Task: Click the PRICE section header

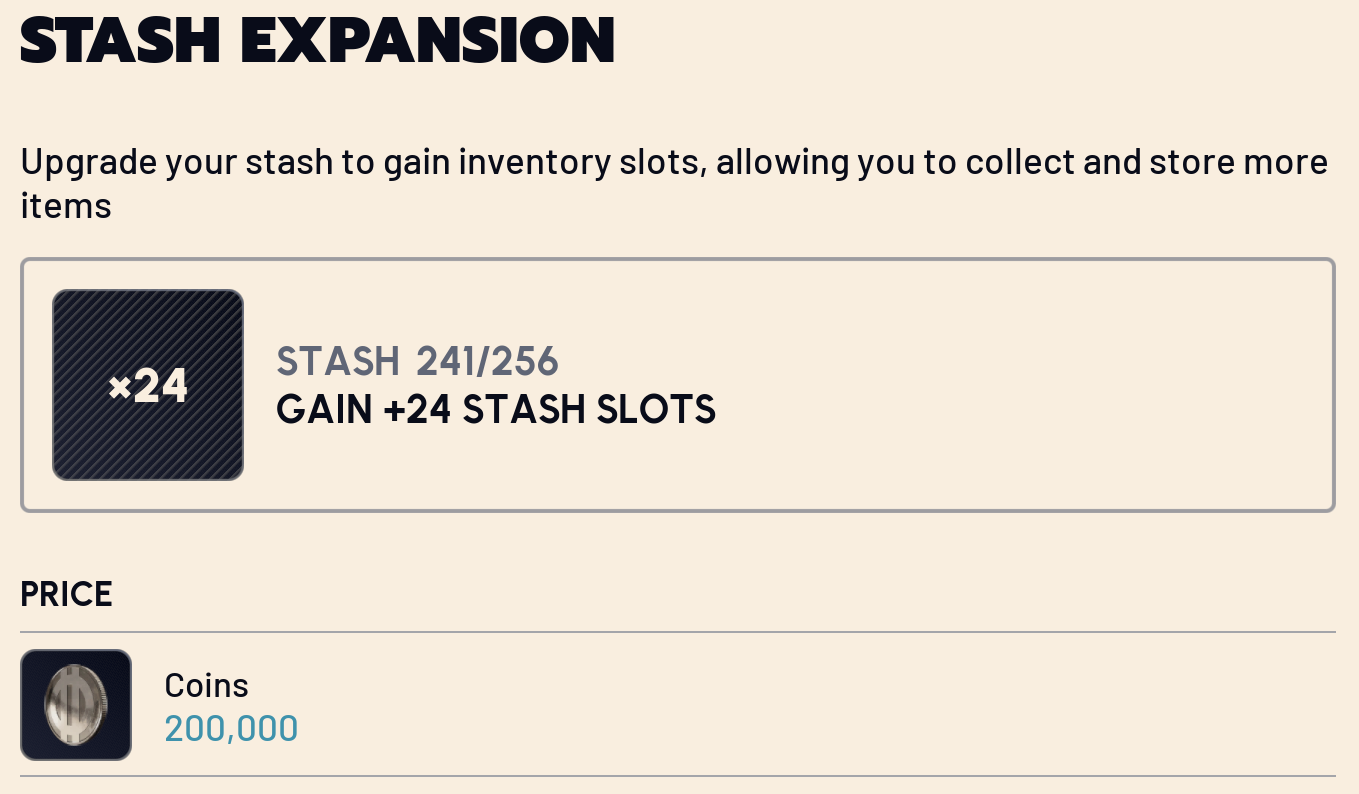Action: [x=66, y=594]
